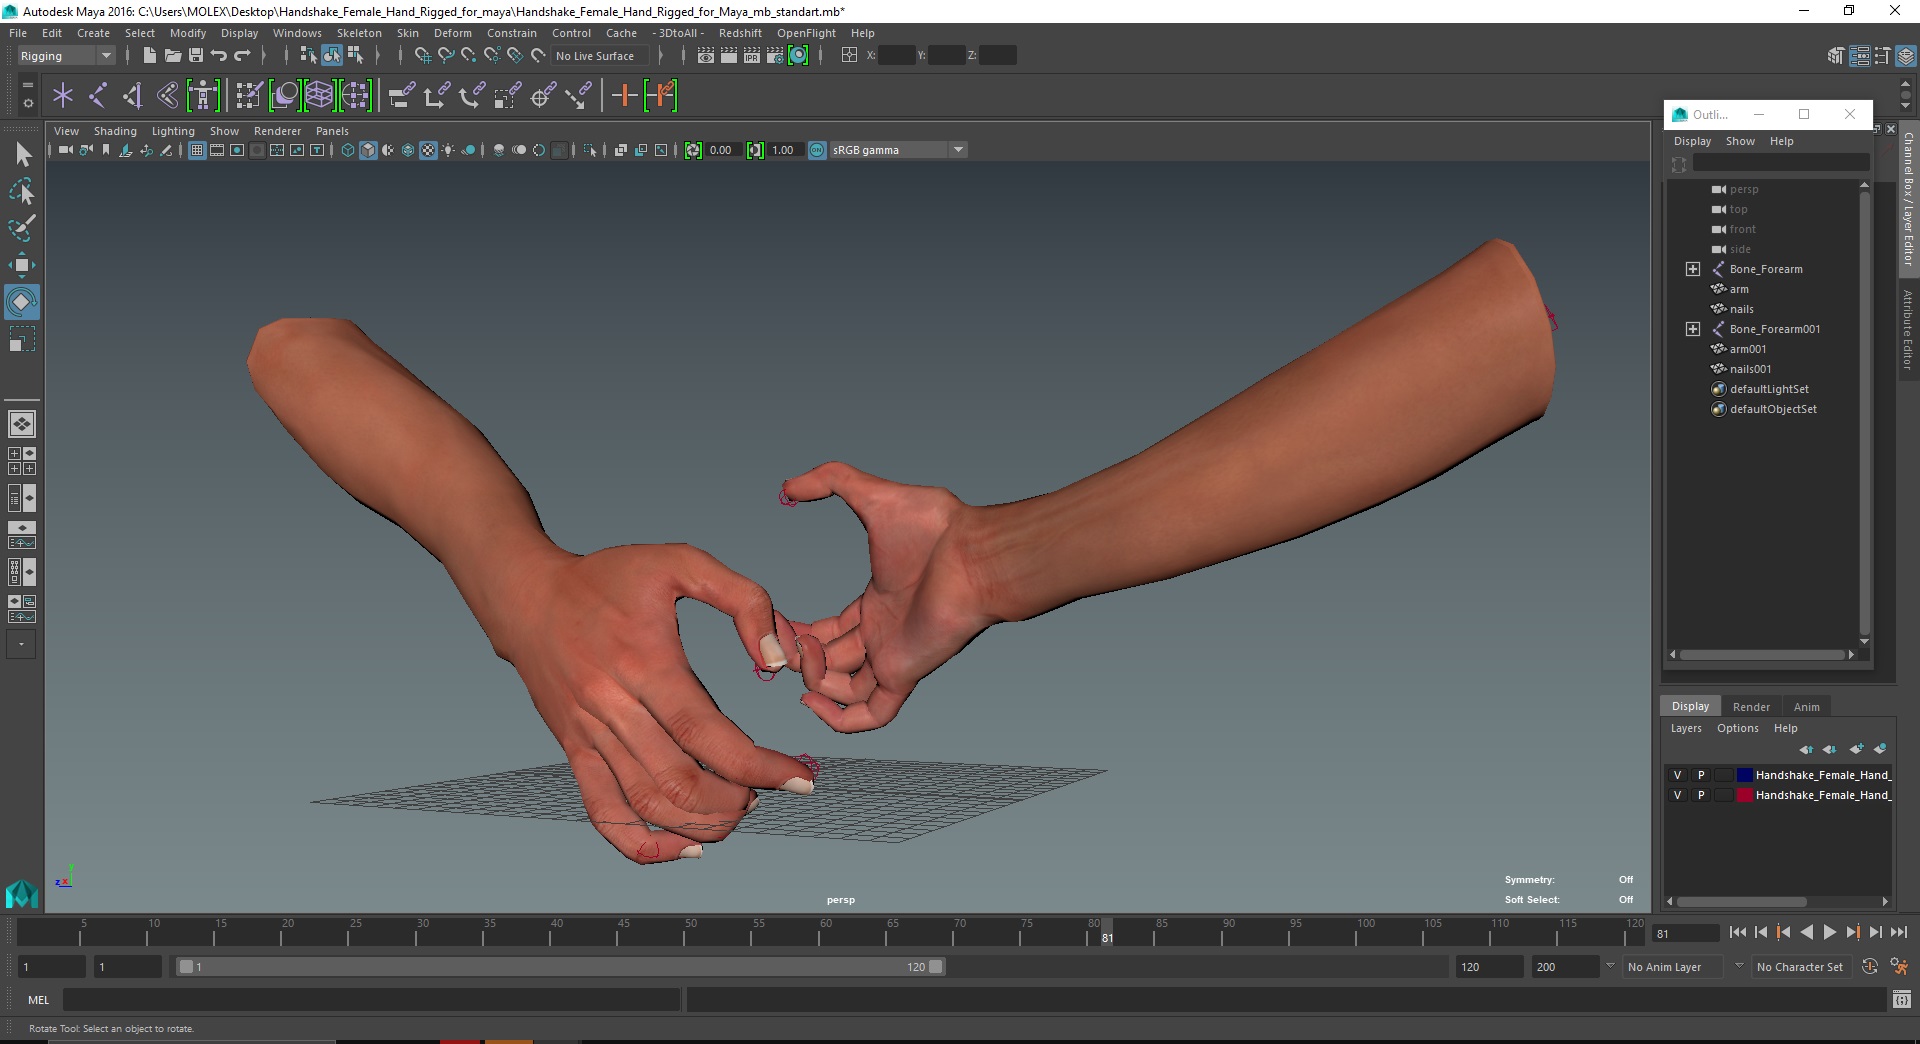Play animation forwards
This screenshot has width=1920, height=1044.
coord(1829,932)
